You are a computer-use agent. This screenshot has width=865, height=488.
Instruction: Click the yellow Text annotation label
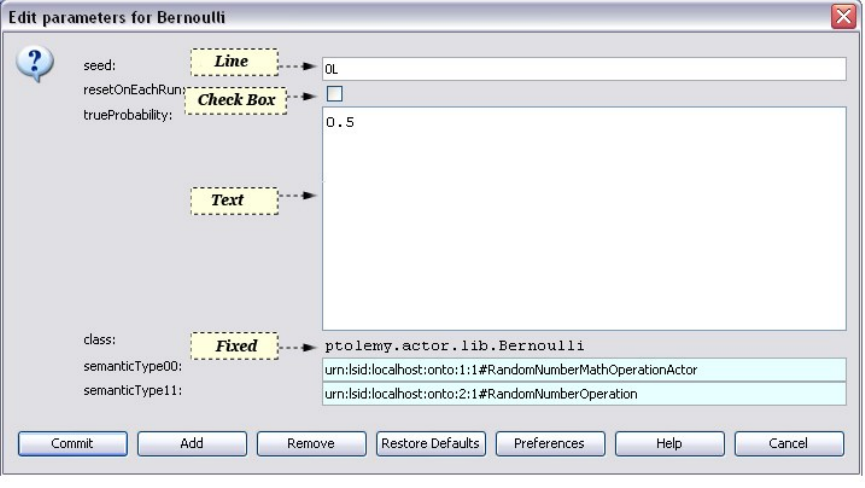point(228,200)
